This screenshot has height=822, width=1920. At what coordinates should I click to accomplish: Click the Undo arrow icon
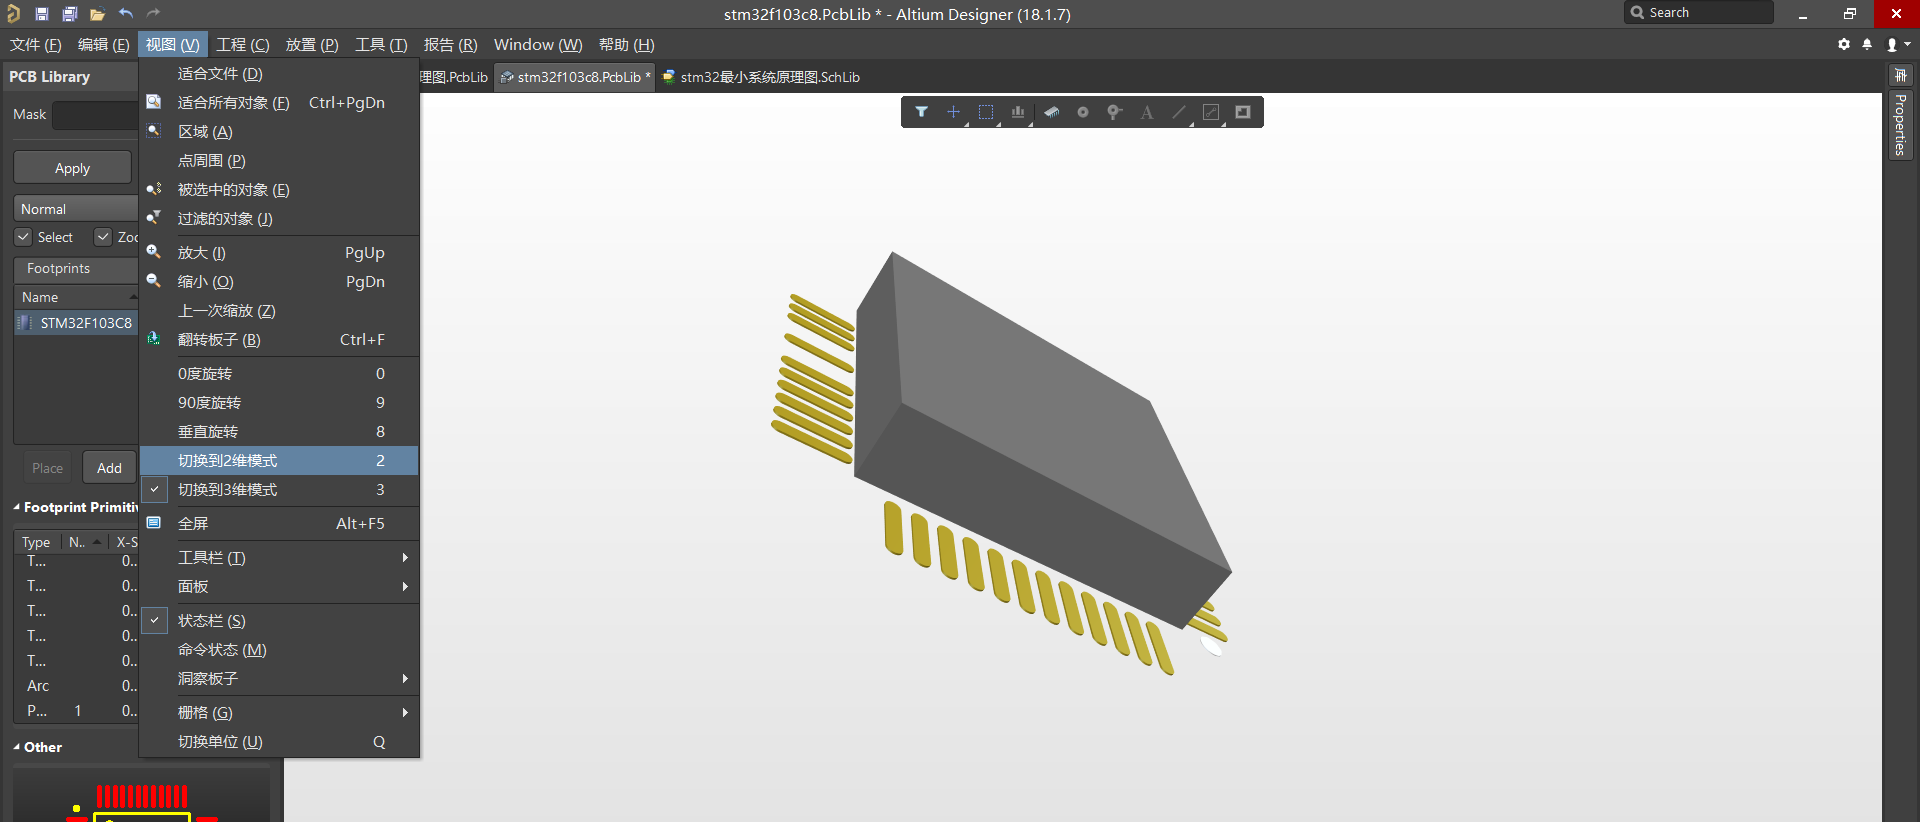point(125,13)
